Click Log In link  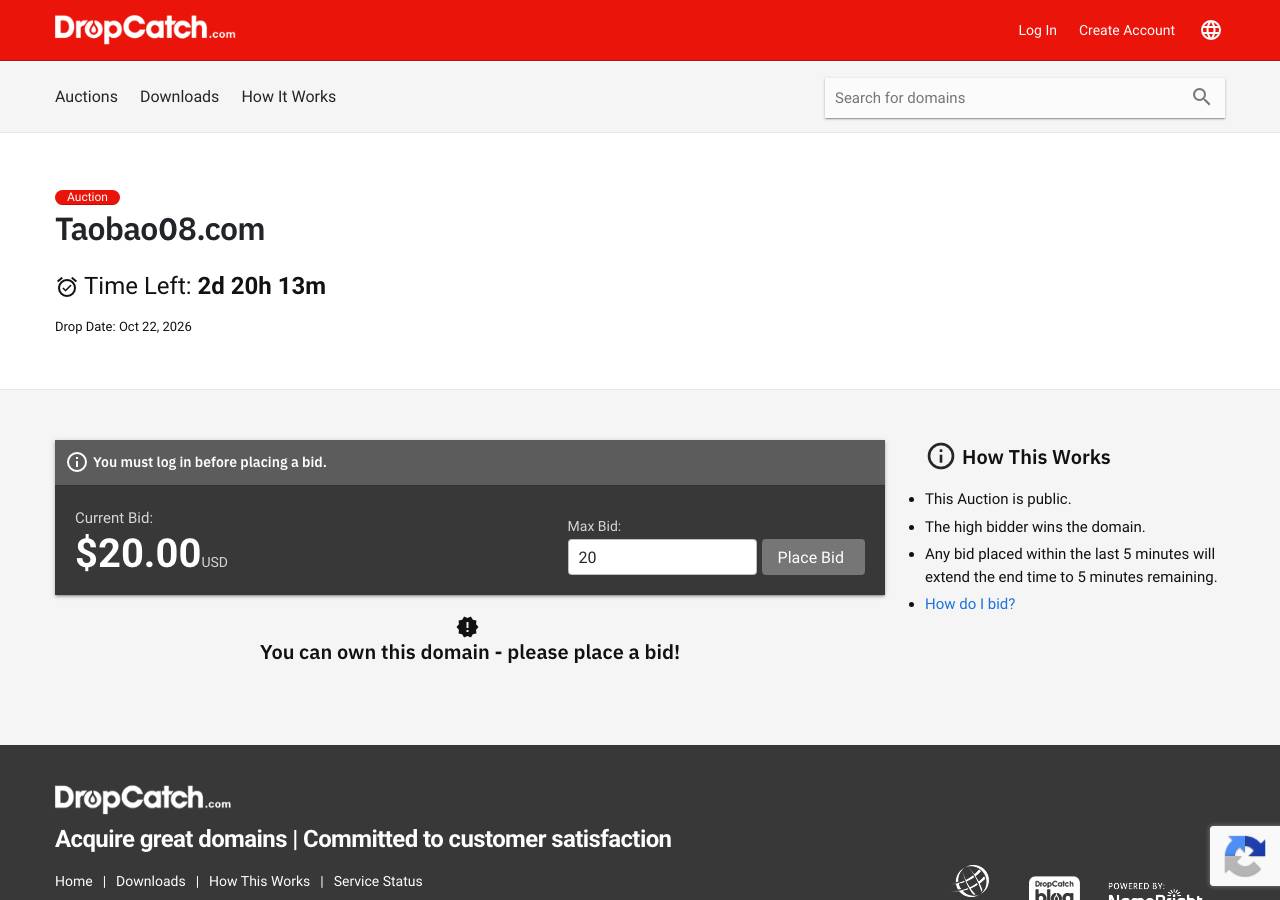(1037, 30)
